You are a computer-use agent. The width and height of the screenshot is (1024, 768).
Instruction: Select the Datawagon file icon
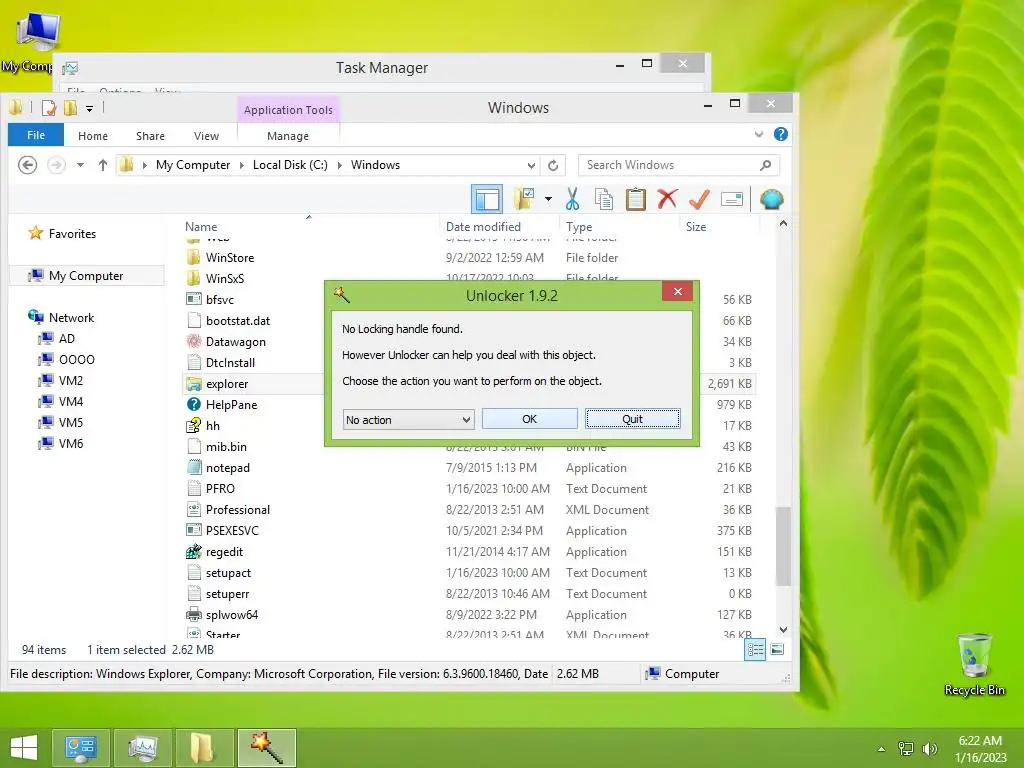pos(194,342)
